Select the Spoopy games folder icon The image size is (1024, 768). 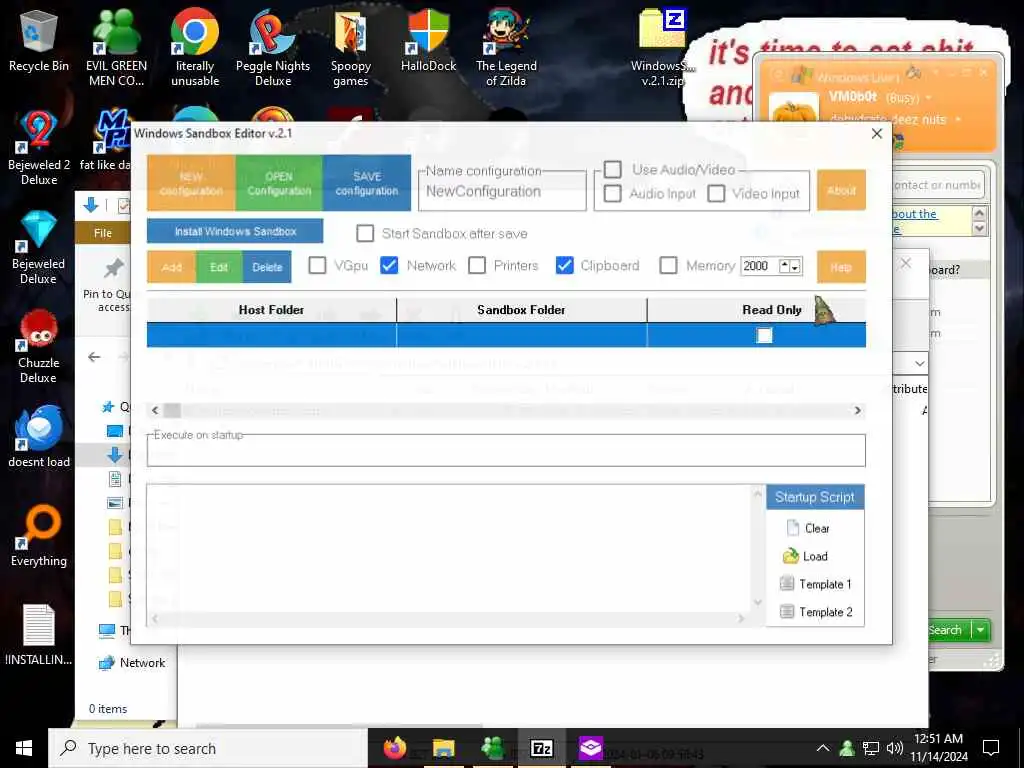click(351, 47)
